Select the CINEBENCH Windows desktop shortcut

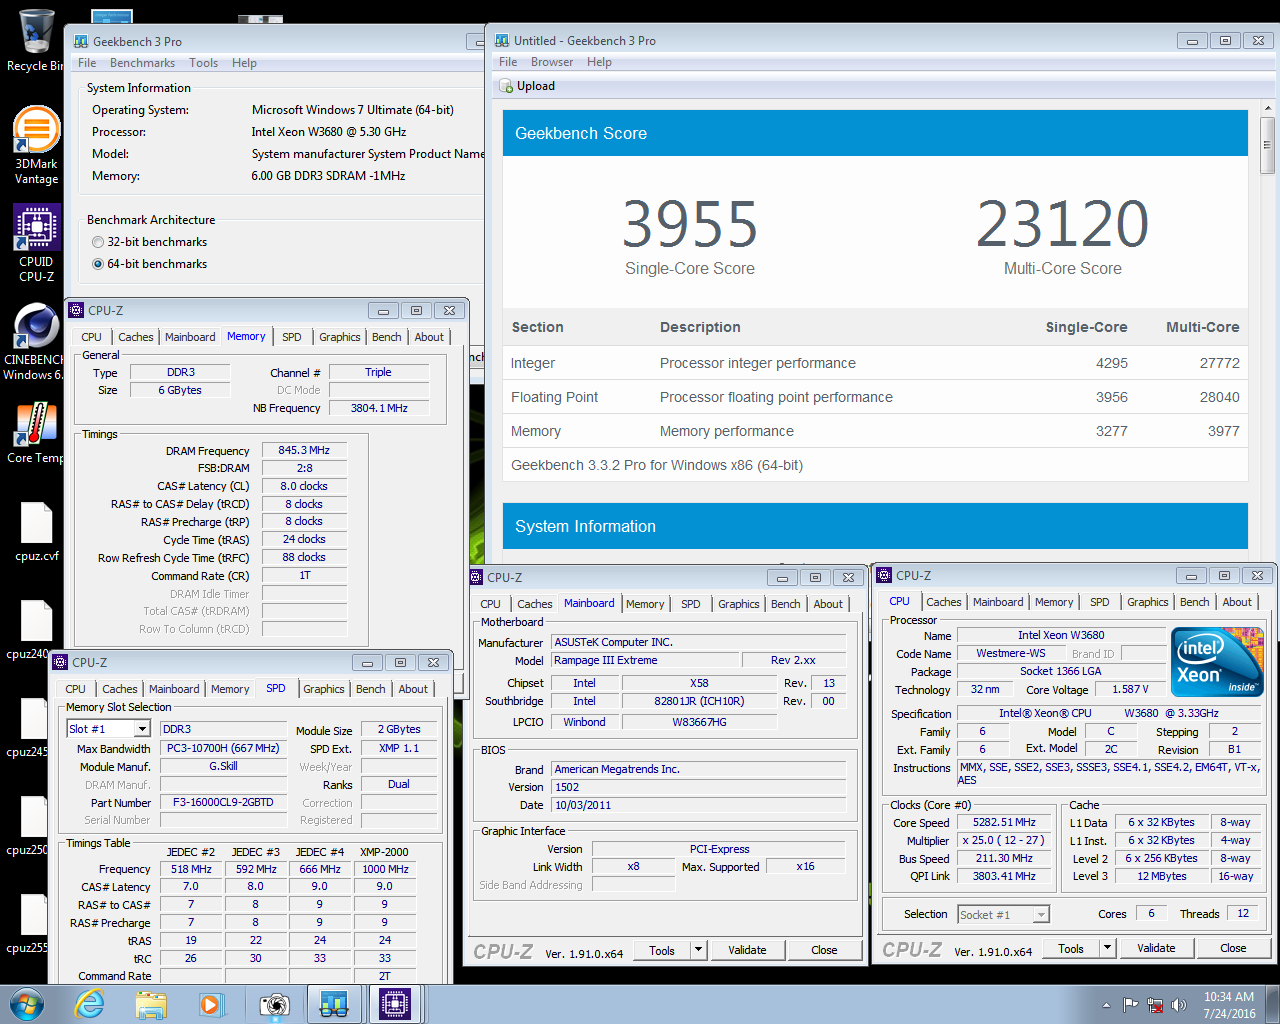coord(34,341)
